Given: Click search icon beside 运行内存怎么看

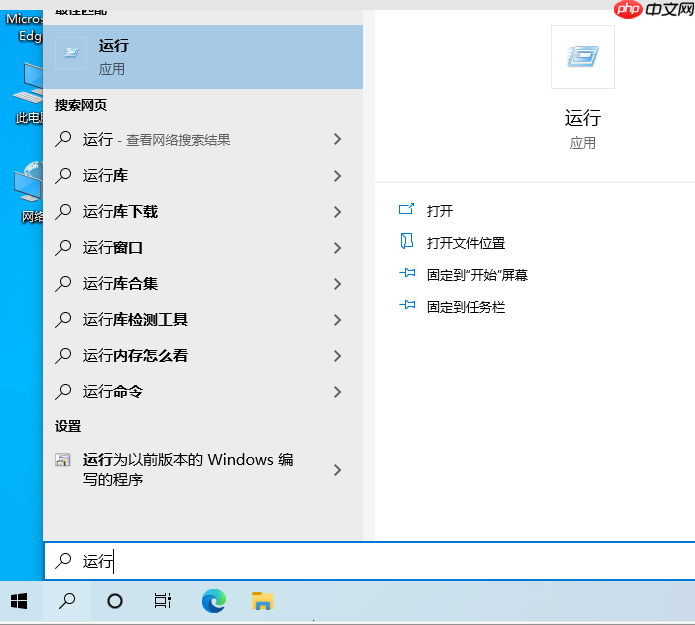Looking at the screenshot, I should 63,355.
